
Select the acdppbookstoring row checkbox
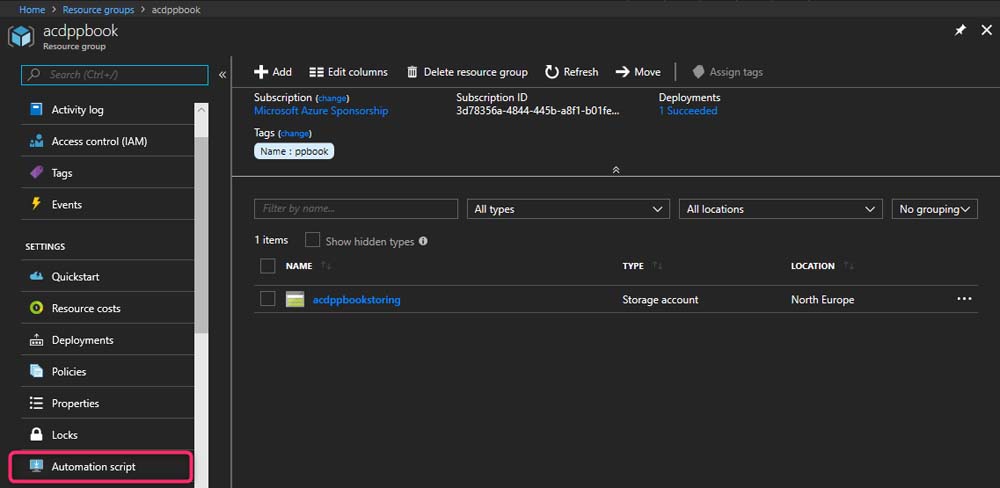click(267, 299)
